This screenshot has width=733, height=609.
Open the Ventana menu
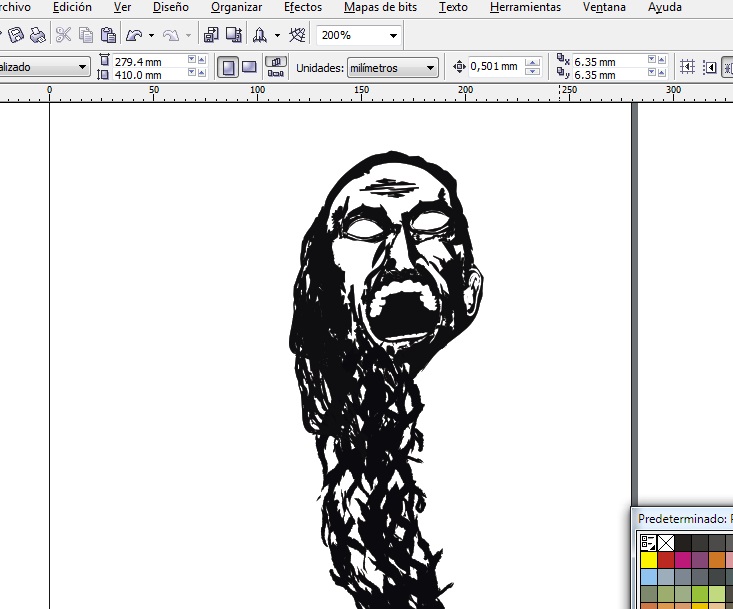tap(604, 7)
